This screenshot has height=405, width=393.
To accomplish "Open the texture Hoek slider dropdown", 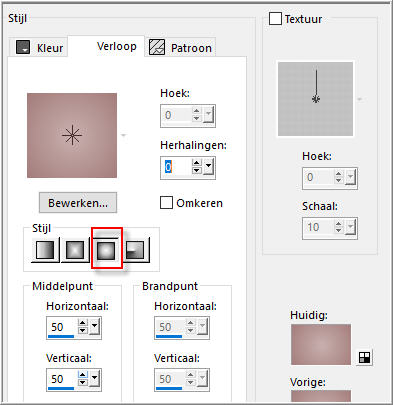I will 351,177.
